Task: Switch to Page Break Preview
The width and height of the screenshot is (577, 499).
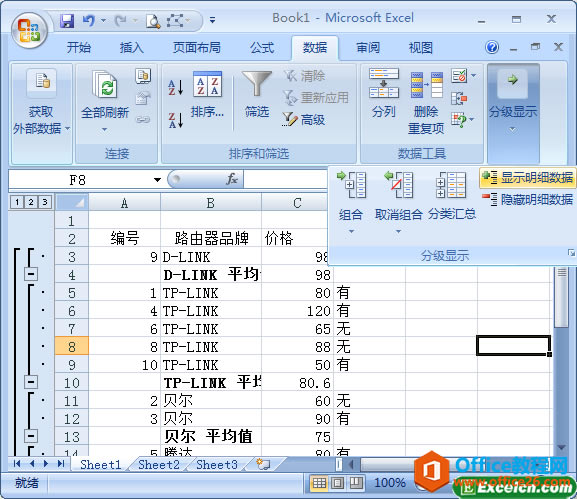Action: (x=356, y=482)
